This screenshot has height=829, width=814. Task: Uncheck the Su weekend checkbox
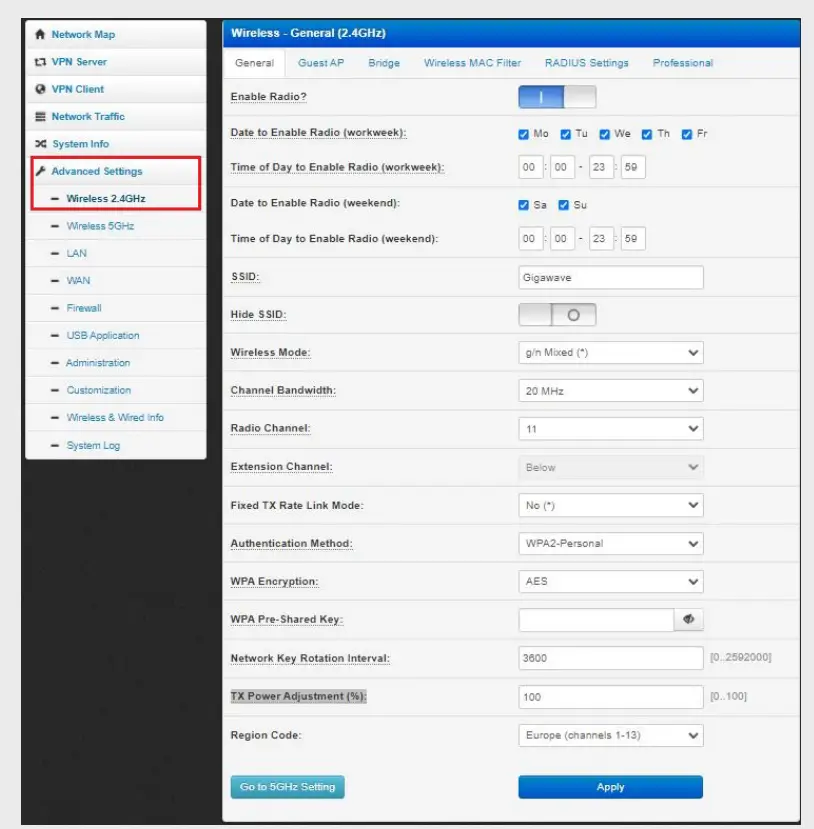(563, 205)
